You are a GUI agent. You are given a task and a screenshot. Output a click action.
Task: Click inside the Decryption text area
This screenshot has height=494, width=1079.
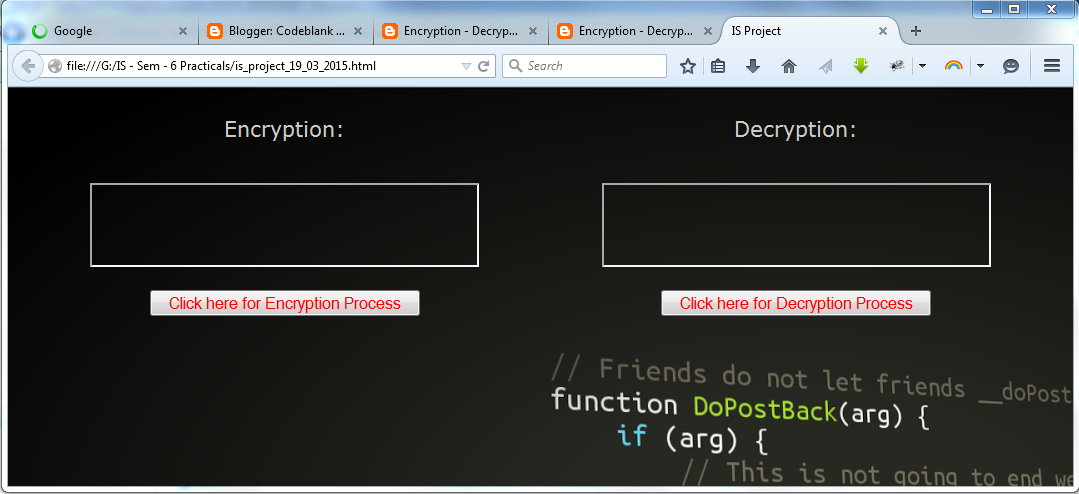pos(796,225)
